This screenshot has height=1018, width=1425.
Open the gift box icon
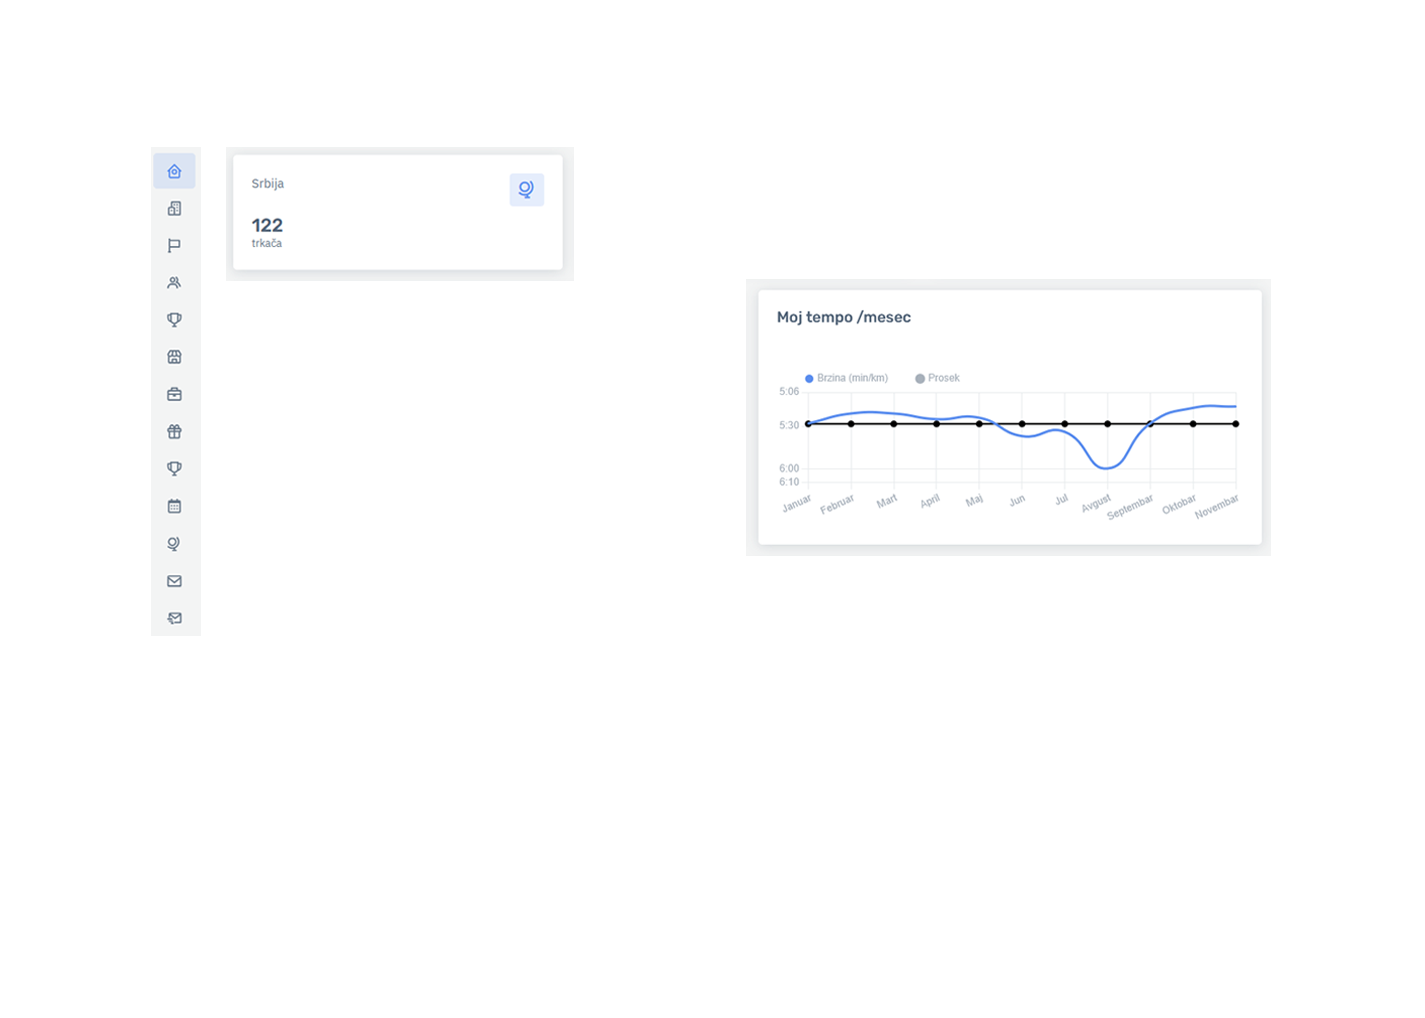click(174, 432)
